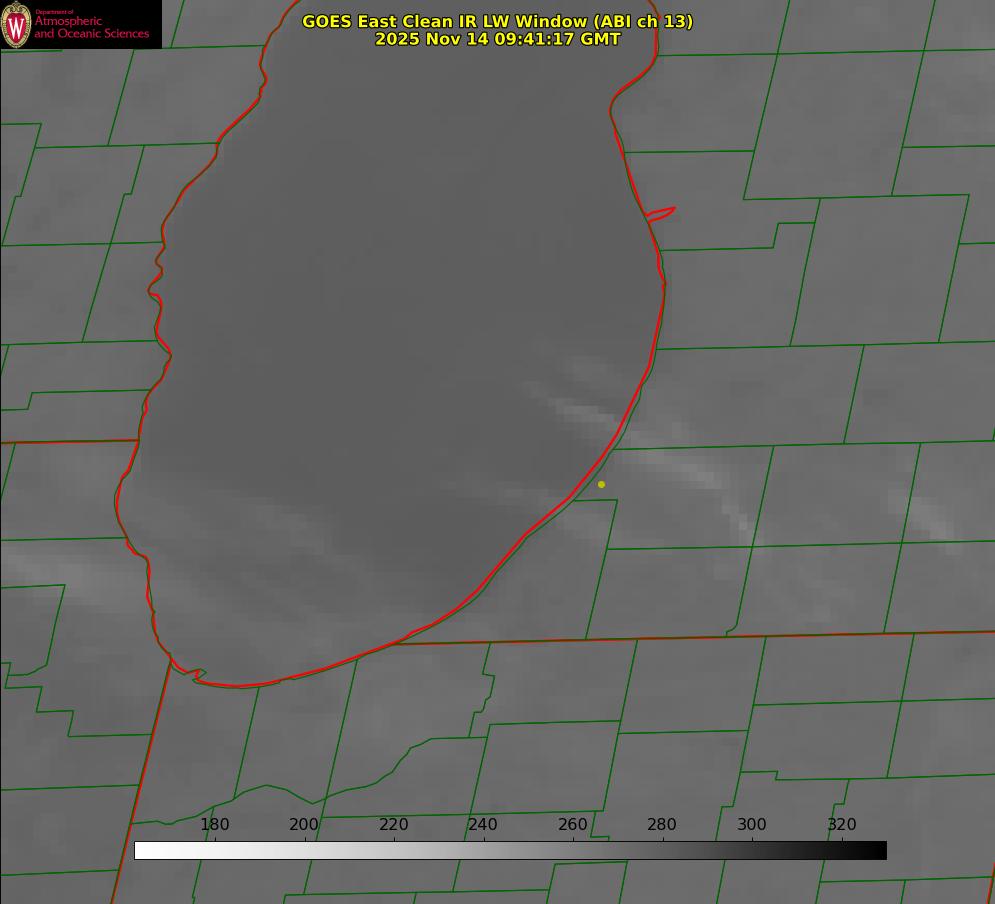Viewport: 995px width, 904px height.
Task: Click the 2025 Nov 14 timestamp text
Action: 497,40
